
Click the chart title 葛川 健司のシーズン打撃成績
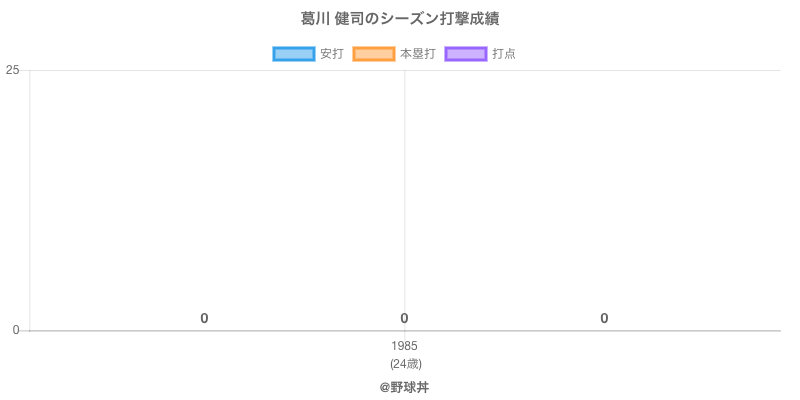pyautogui.click(x=400, y=19)
